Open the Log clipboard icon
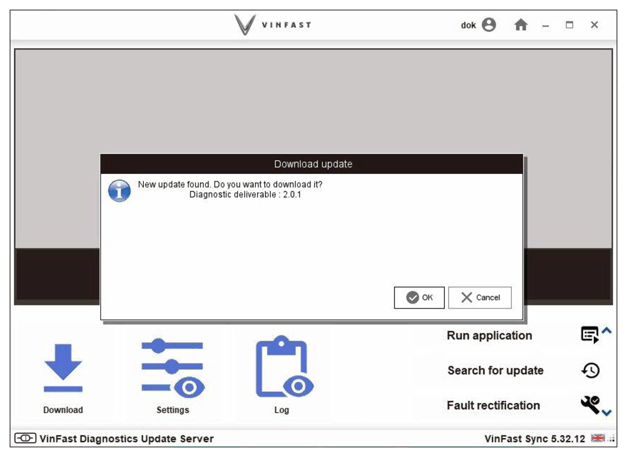The height and width of the screenshot is (457, 627). point(284,366)
